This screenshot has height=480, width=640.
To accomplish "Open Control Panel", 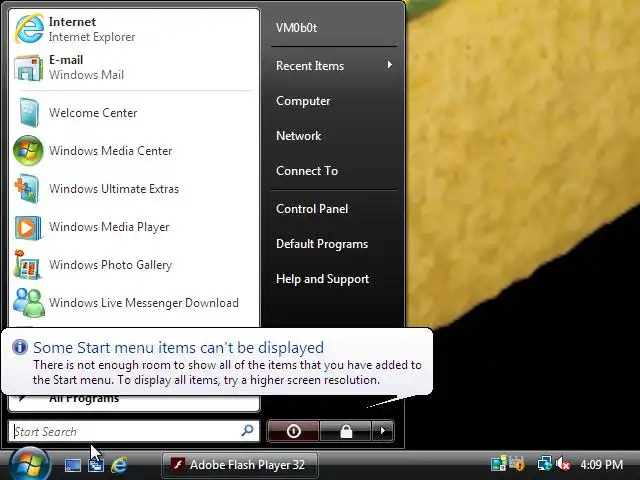I will [x=334, y=209].
